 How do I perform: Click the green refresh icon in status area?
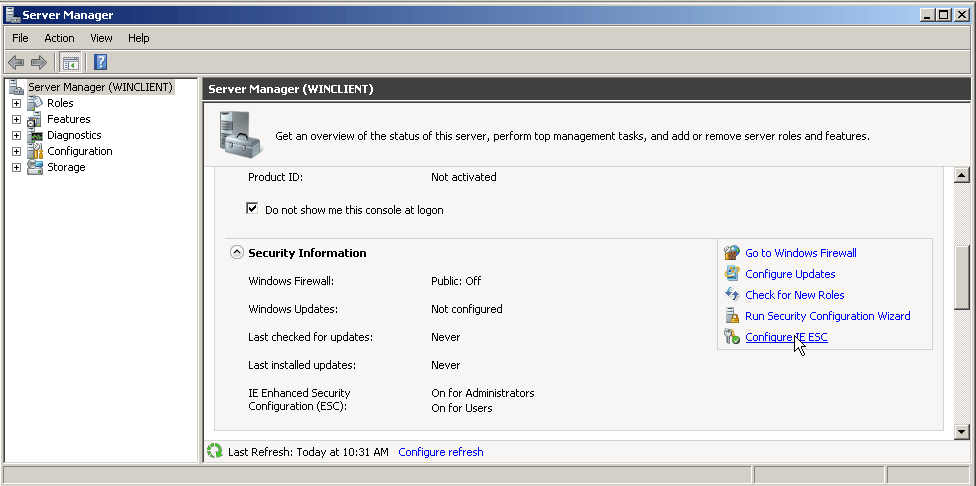point(214,452)
